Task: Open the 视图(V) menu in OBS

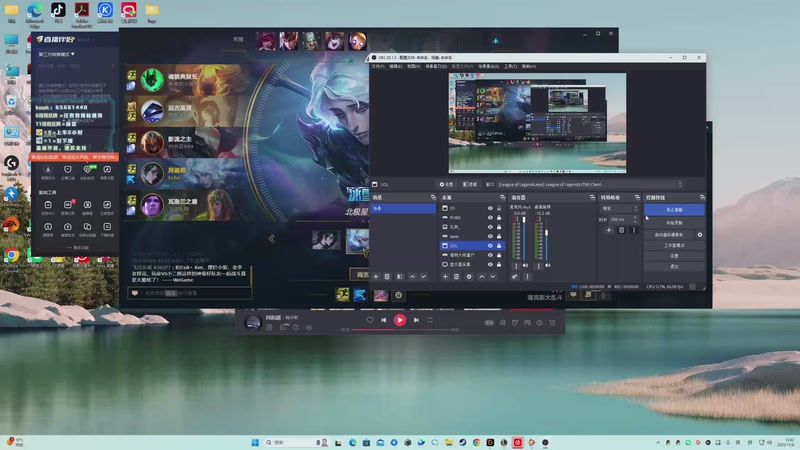Action: click(414, 66)
